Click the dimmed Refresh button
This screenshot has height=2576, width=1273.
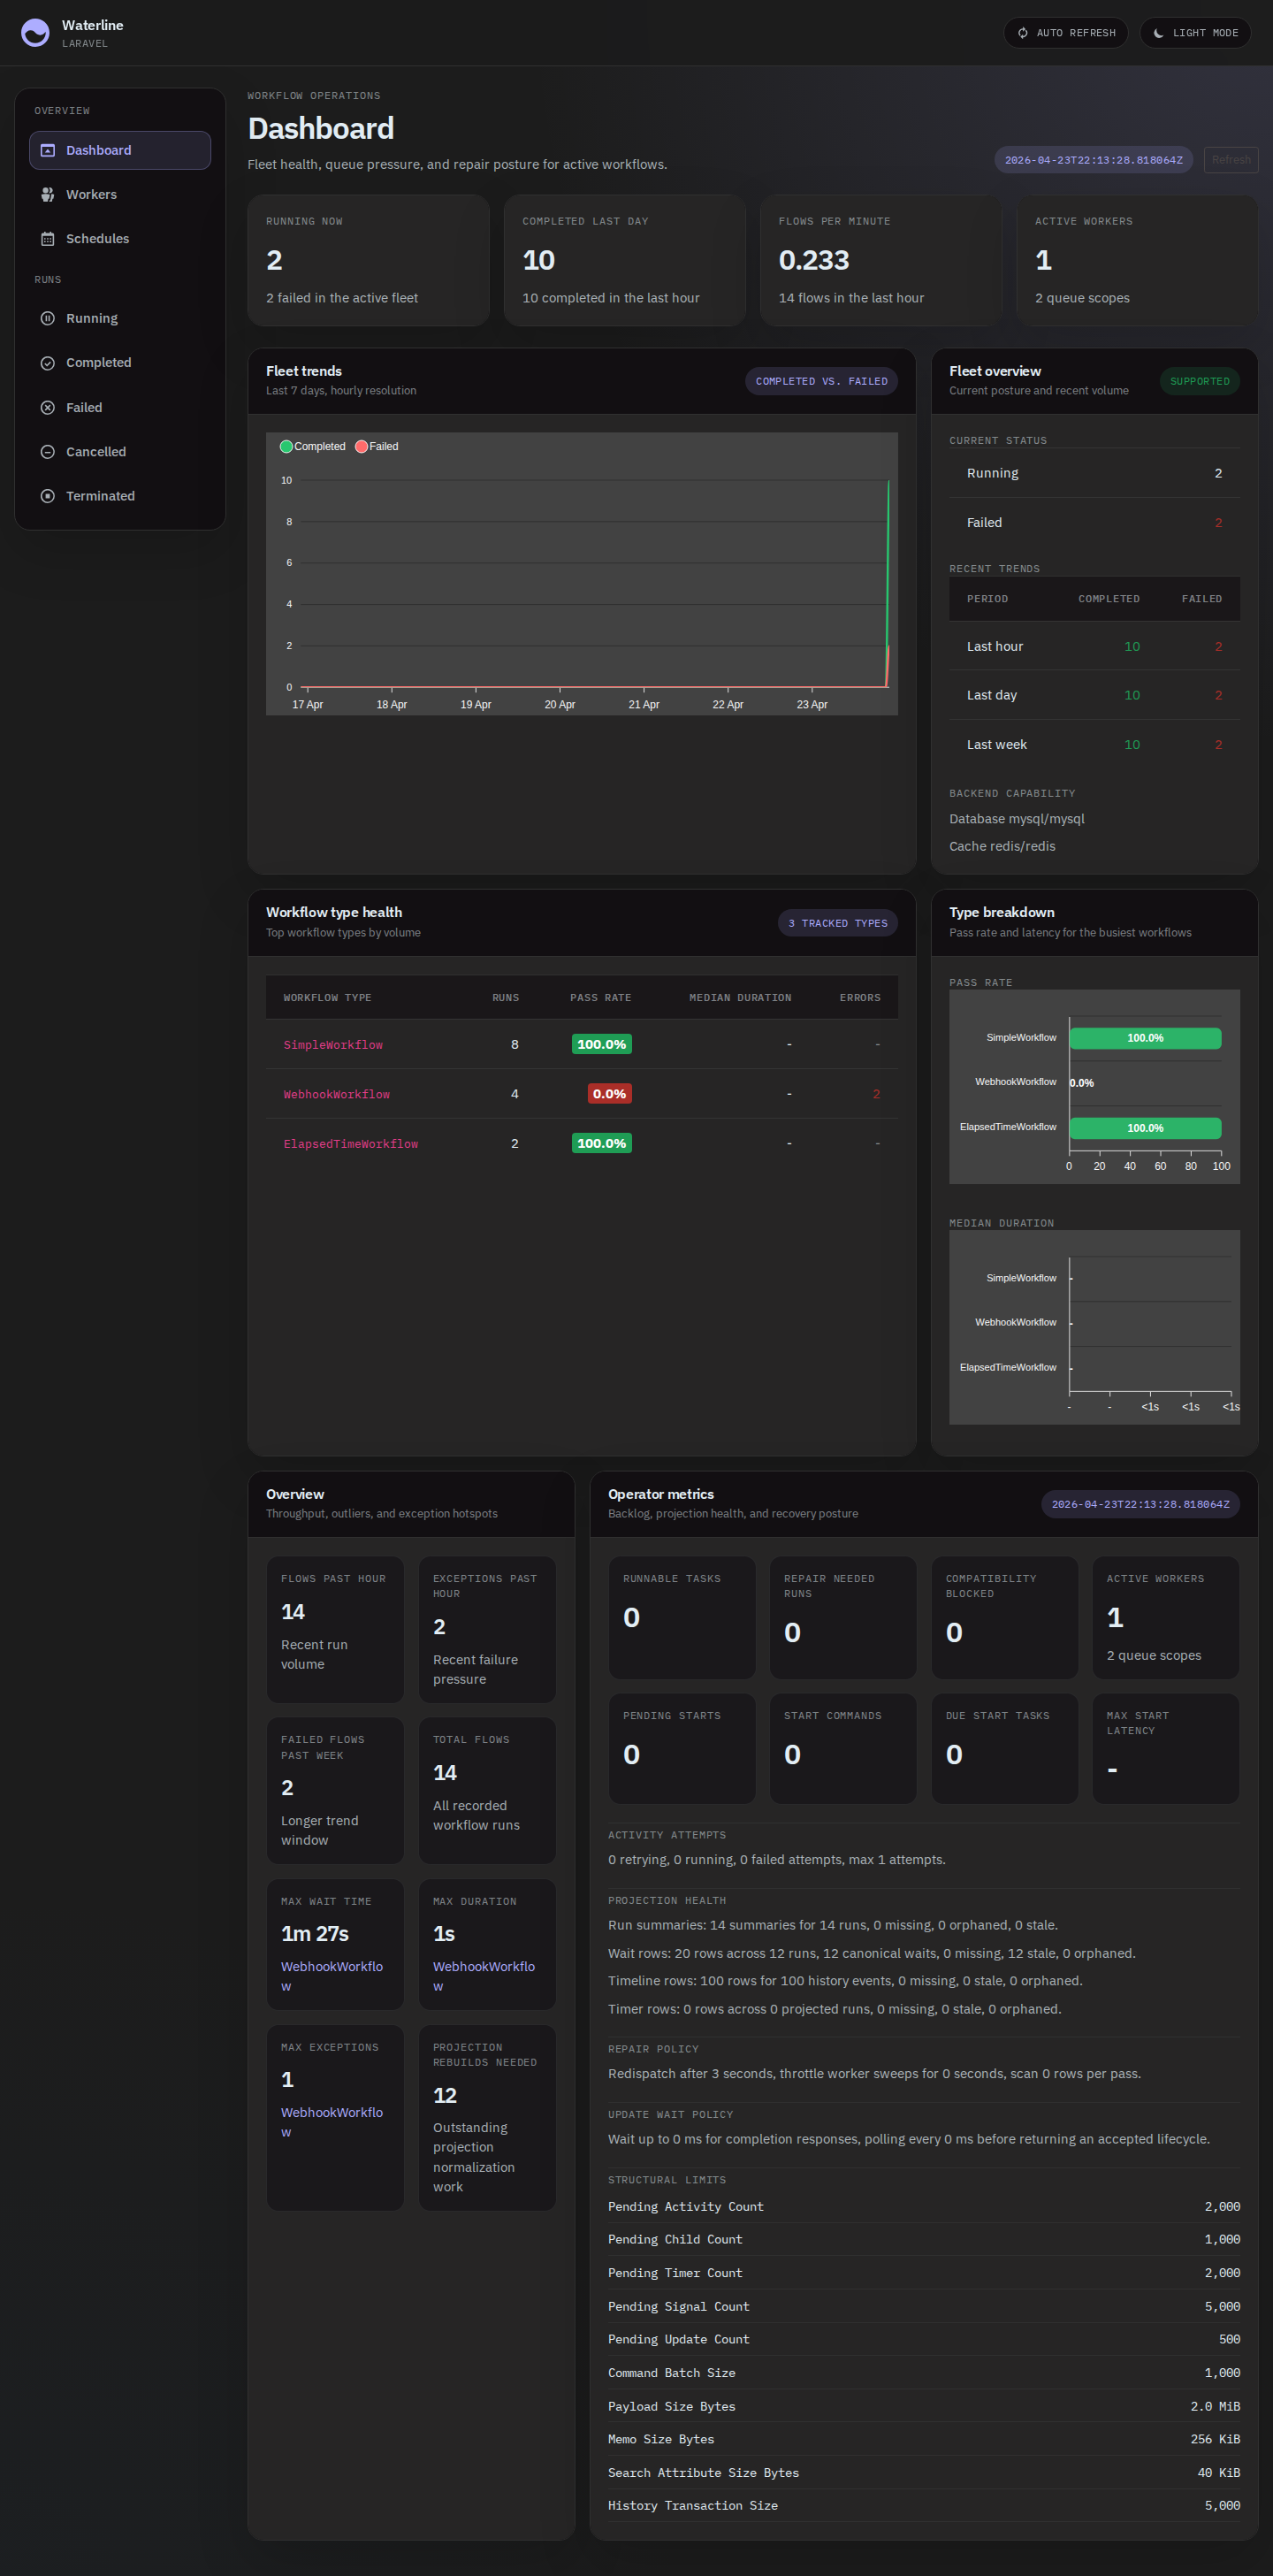point(1231,160)
